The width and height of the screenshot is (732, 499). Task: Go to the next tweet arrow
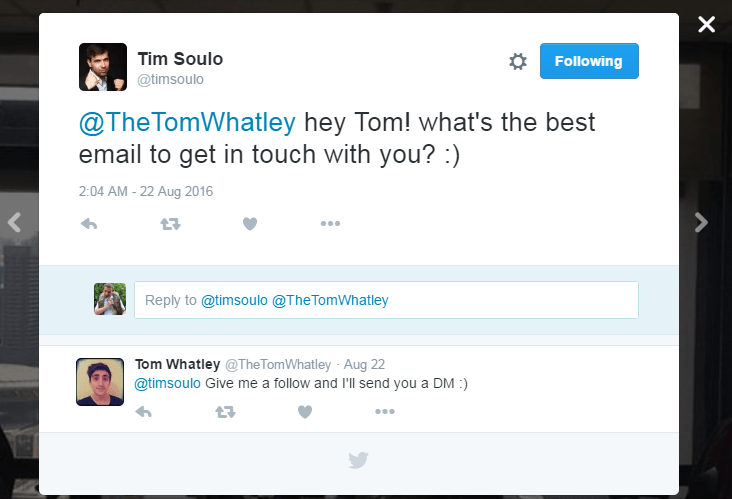[x=701, y=223]
